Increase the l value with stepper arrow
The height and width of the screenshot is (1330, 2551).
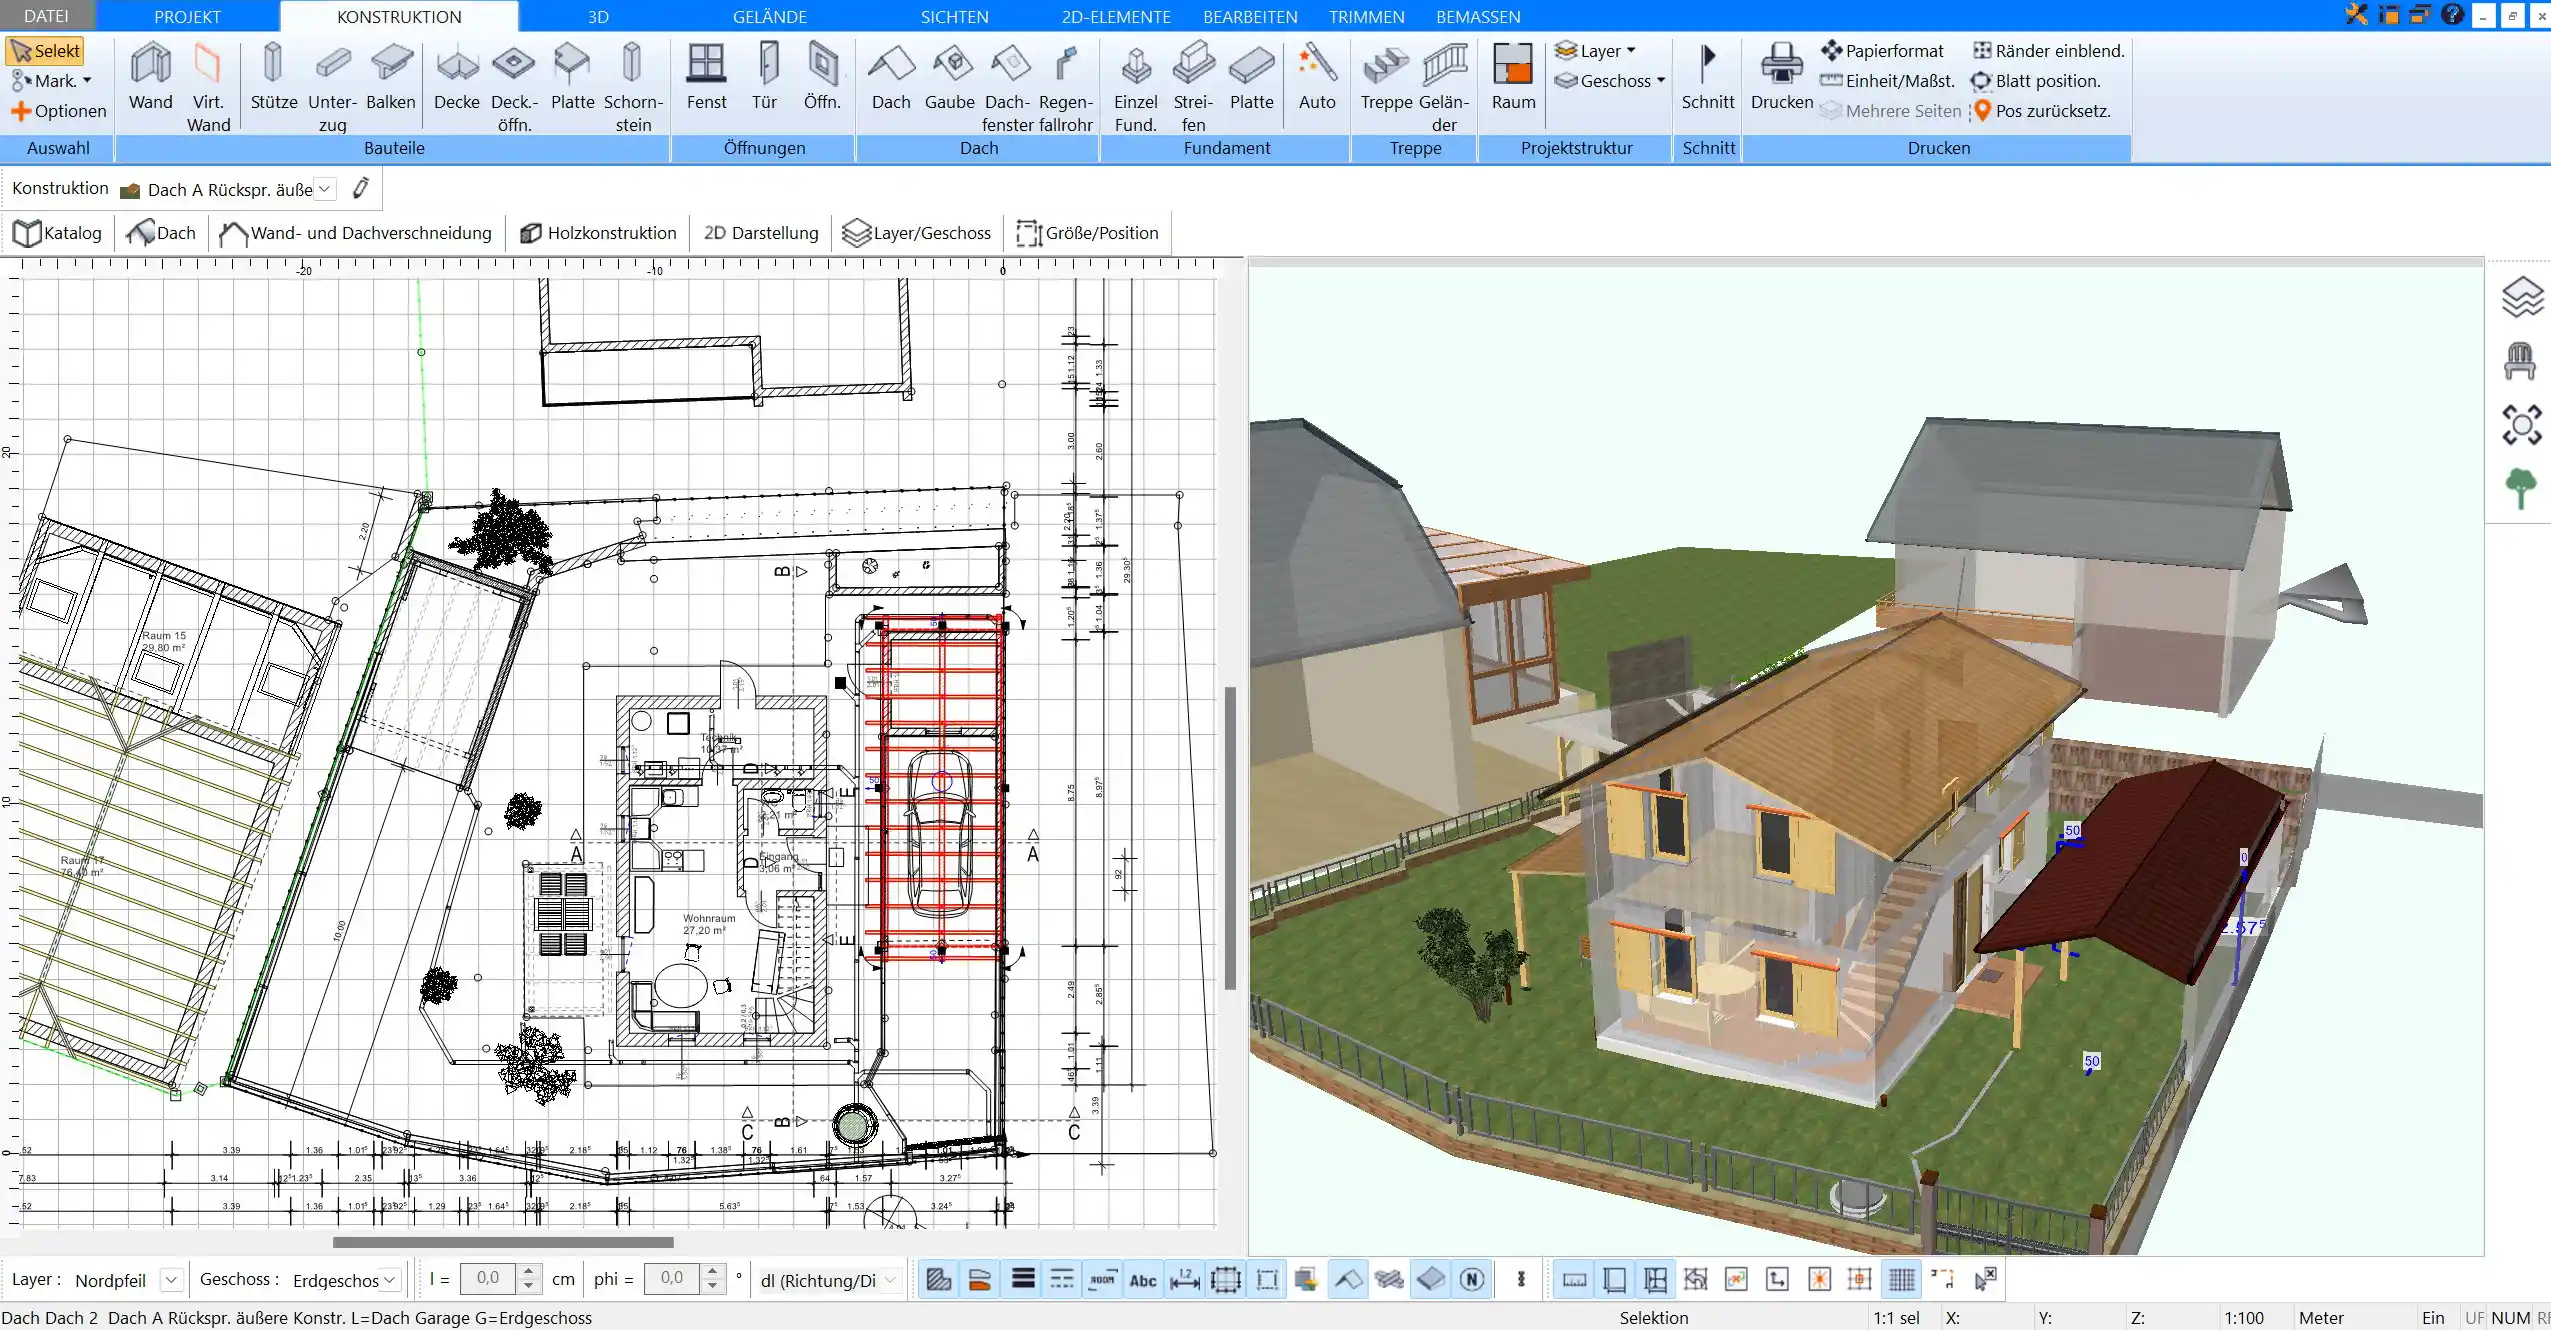[x=529, y=1272]
